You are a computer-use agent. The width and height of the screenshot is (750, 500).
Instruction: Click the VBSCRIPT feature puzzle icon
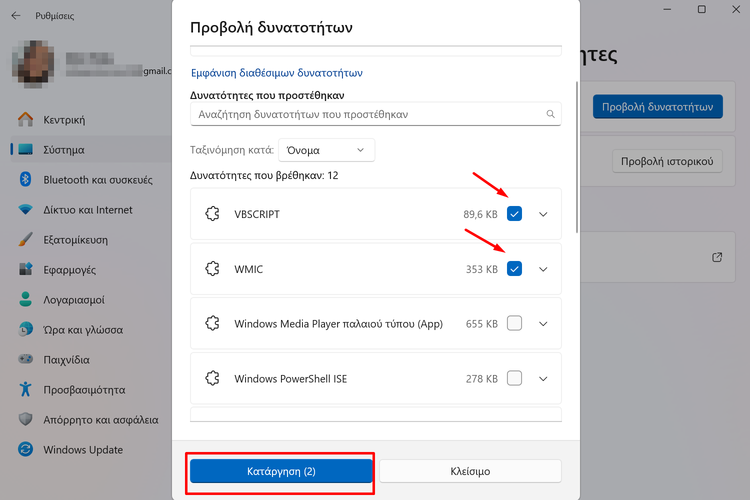coord(211,214)
